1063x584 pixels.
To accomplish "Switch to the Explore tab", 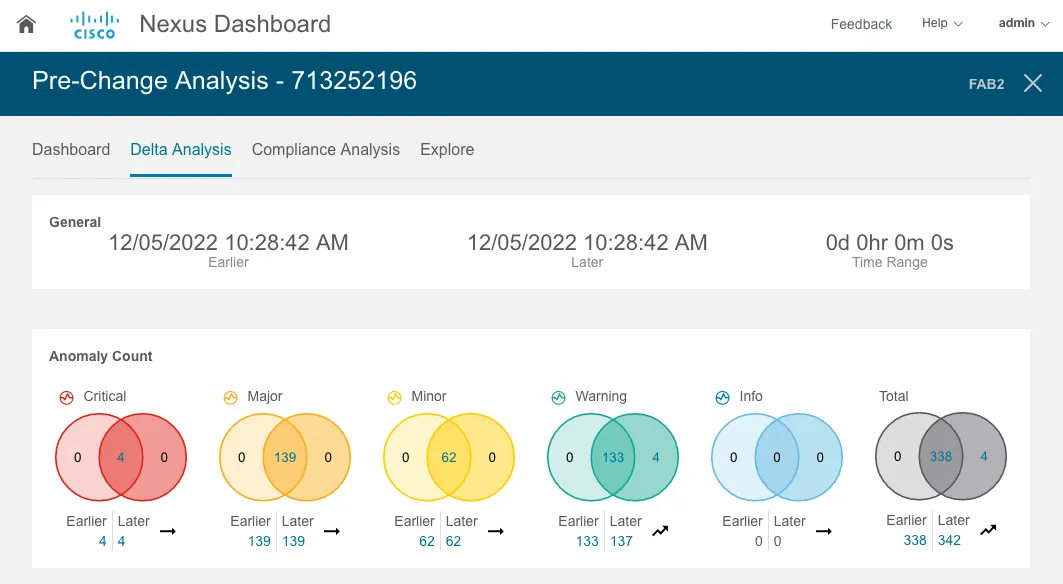I will [x=447, y=149].
